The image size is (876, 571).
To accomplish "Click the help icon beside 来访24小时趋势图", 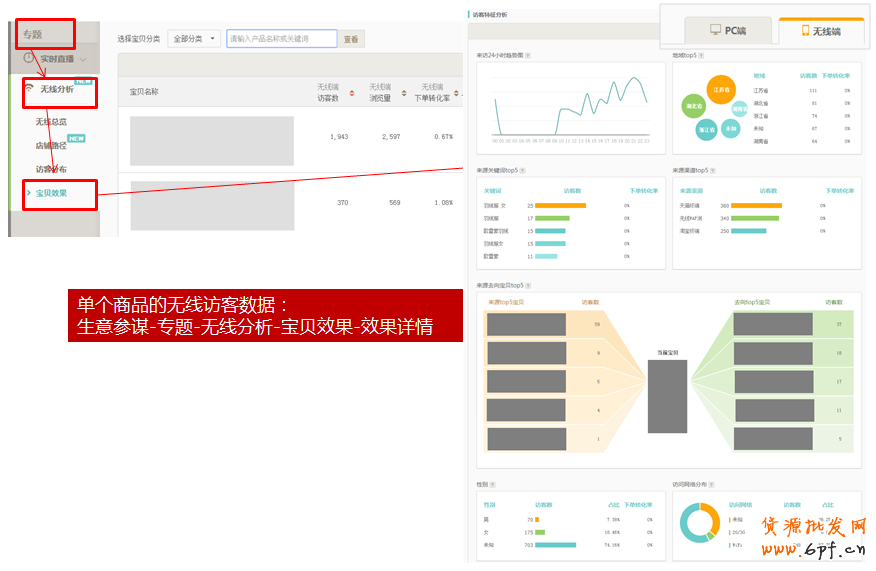I will [x=528, y=56].
